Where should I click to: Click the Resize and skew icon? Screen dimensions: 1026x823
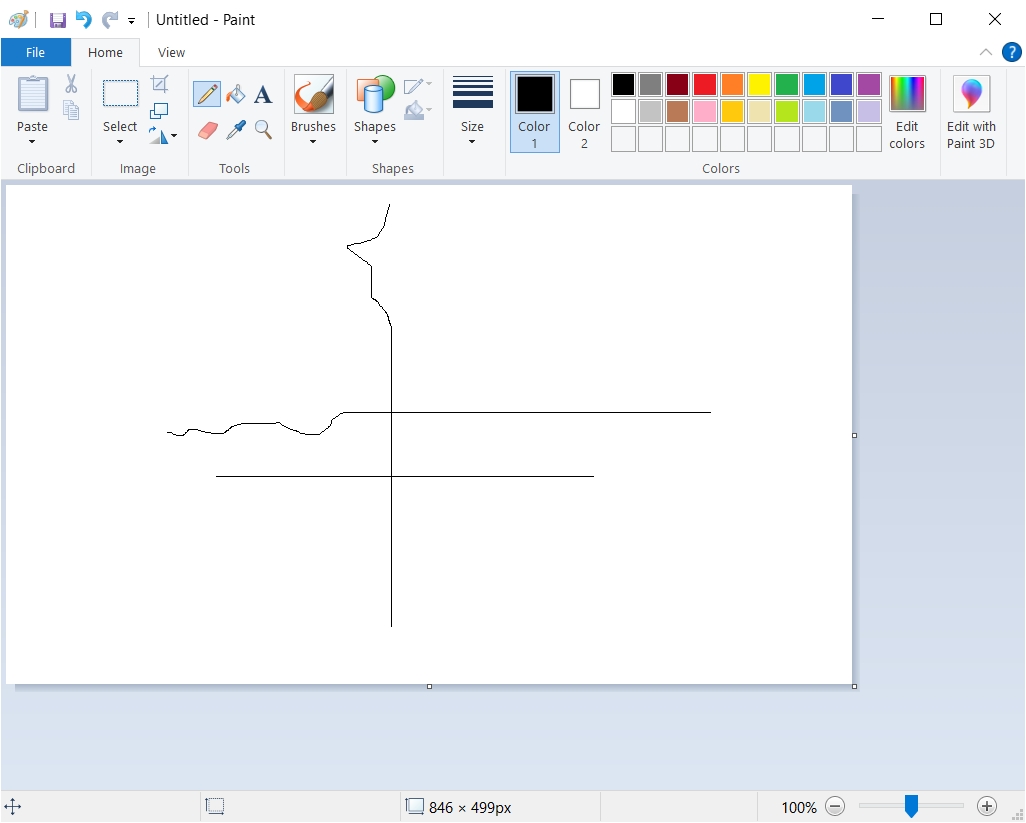click(159, 111)
